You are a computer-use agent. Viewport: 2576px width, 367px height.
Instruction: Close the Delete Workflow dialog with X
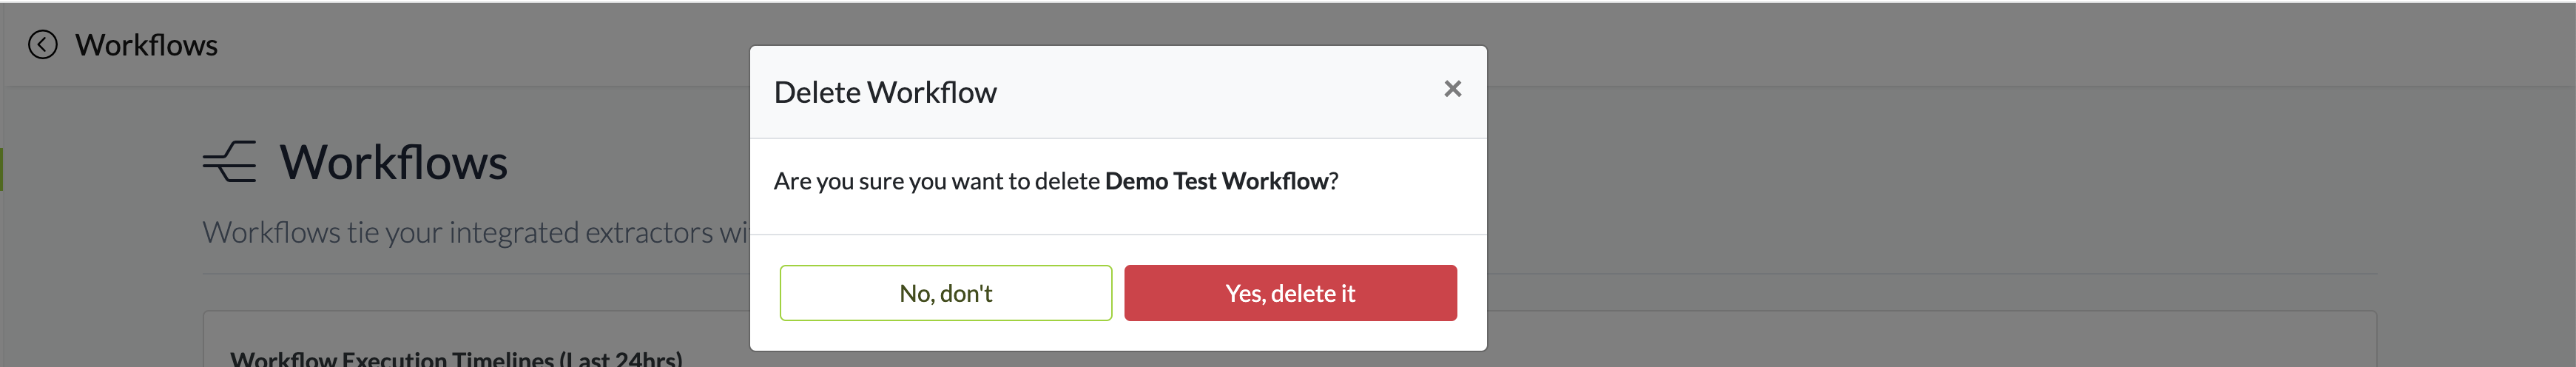pyautogui.click(x=1452, y=89)
